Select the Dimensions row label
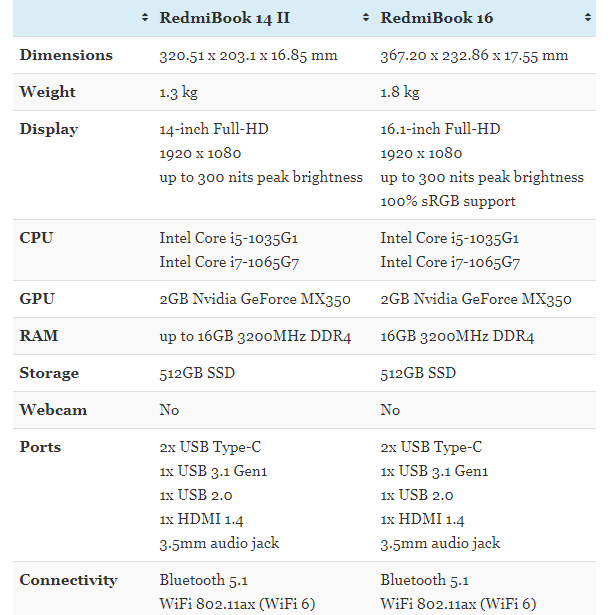This screenshot has width=611, height=615. pyautogui.click(x=66, y=55)
